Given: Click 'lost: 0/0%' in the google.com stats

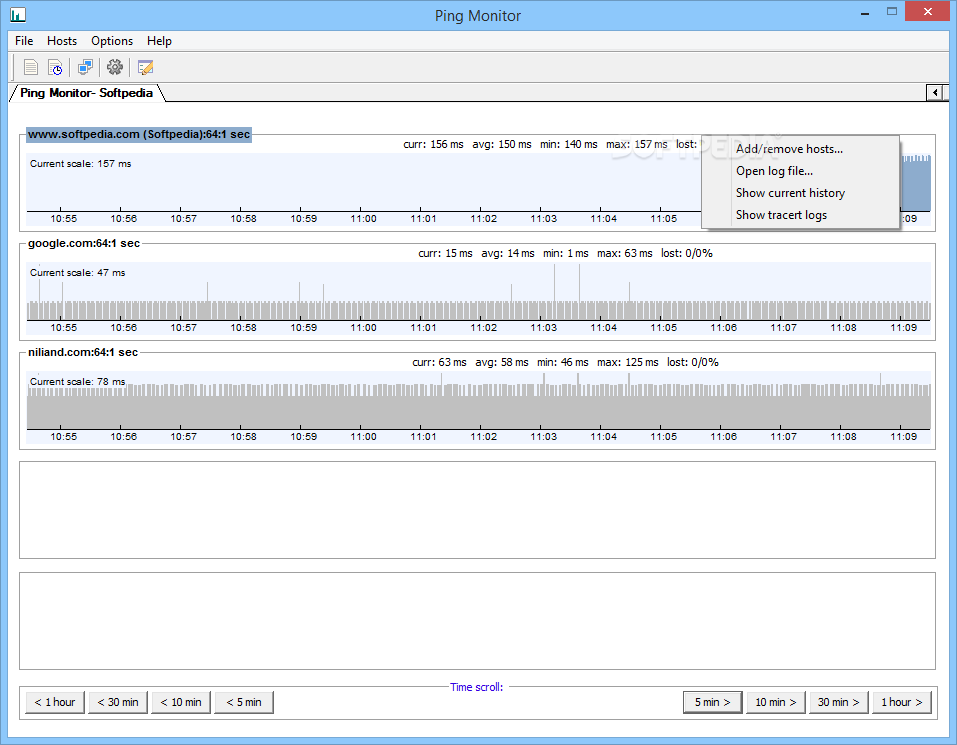Looking at the screenshot, I should pos(687,253).
